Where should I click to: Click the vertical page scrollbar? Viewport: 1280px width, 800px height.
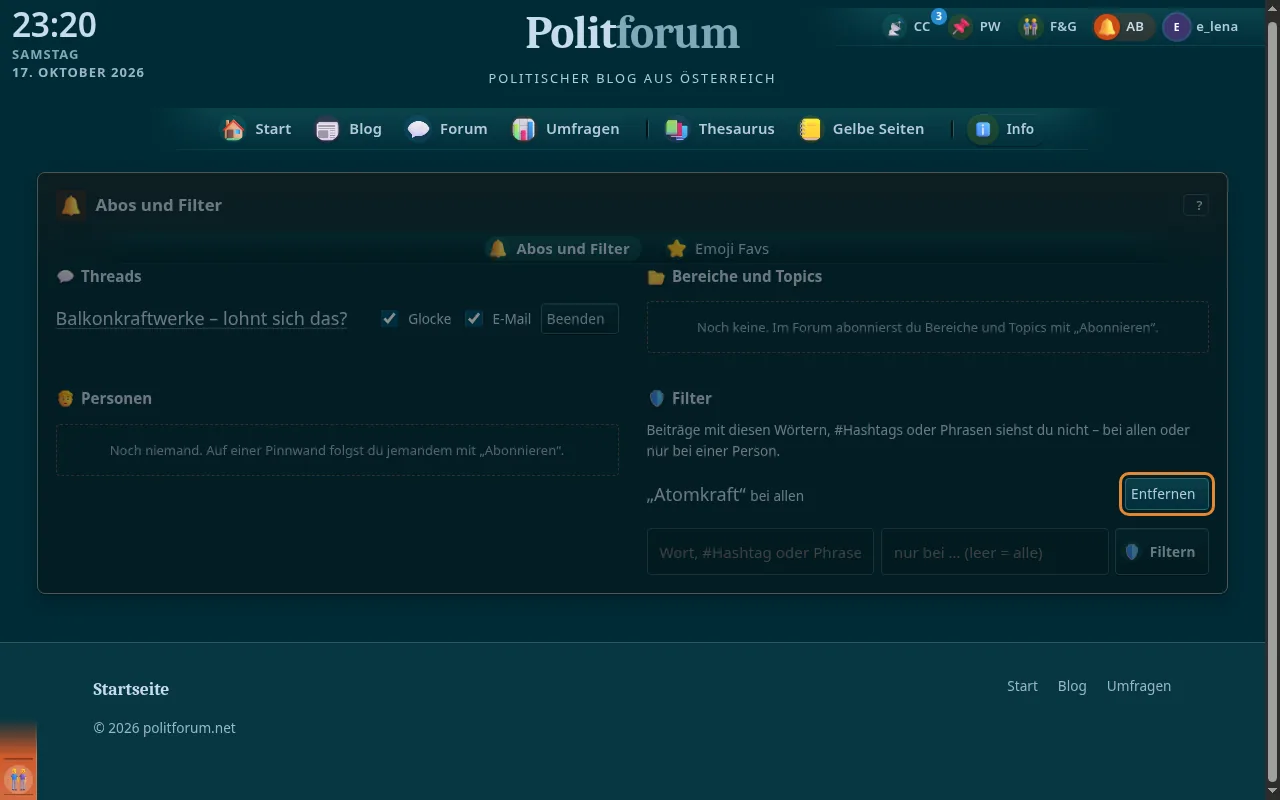click(1272, 400)
